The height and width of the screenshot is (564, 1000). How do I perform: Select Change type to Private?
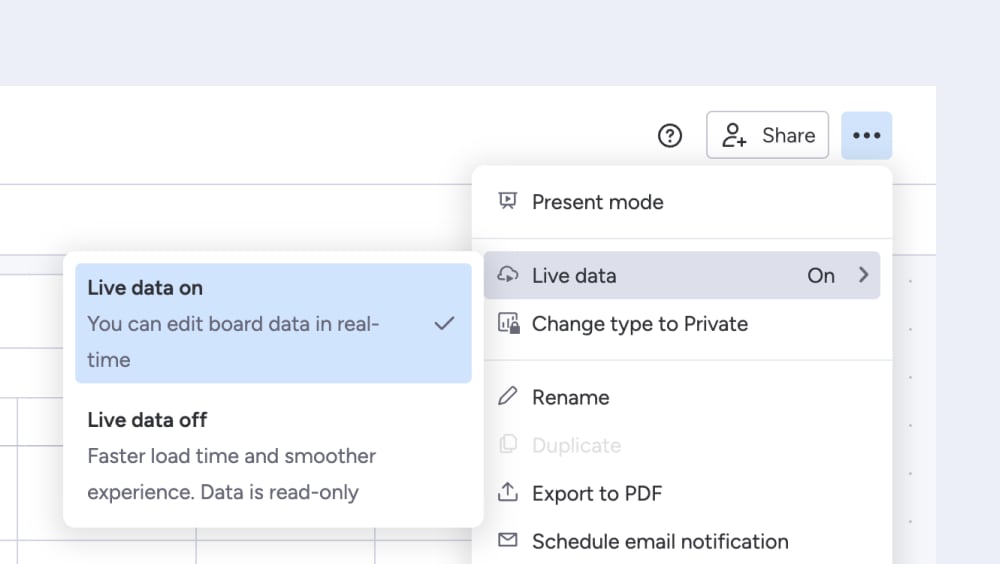click(682, 324)
